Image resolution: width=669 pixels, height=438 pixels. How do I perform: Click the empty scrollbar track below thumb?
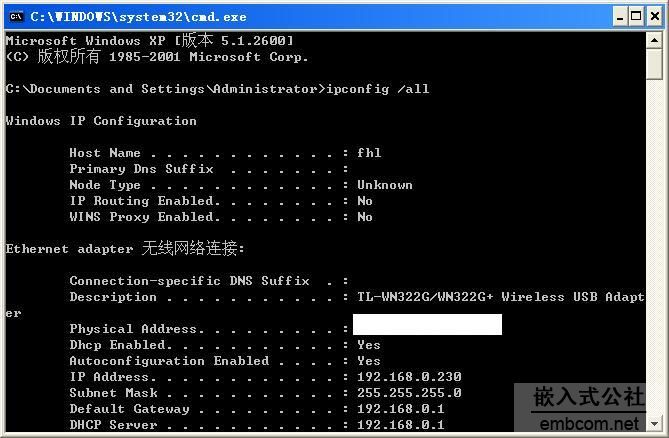tap(654, 247)
